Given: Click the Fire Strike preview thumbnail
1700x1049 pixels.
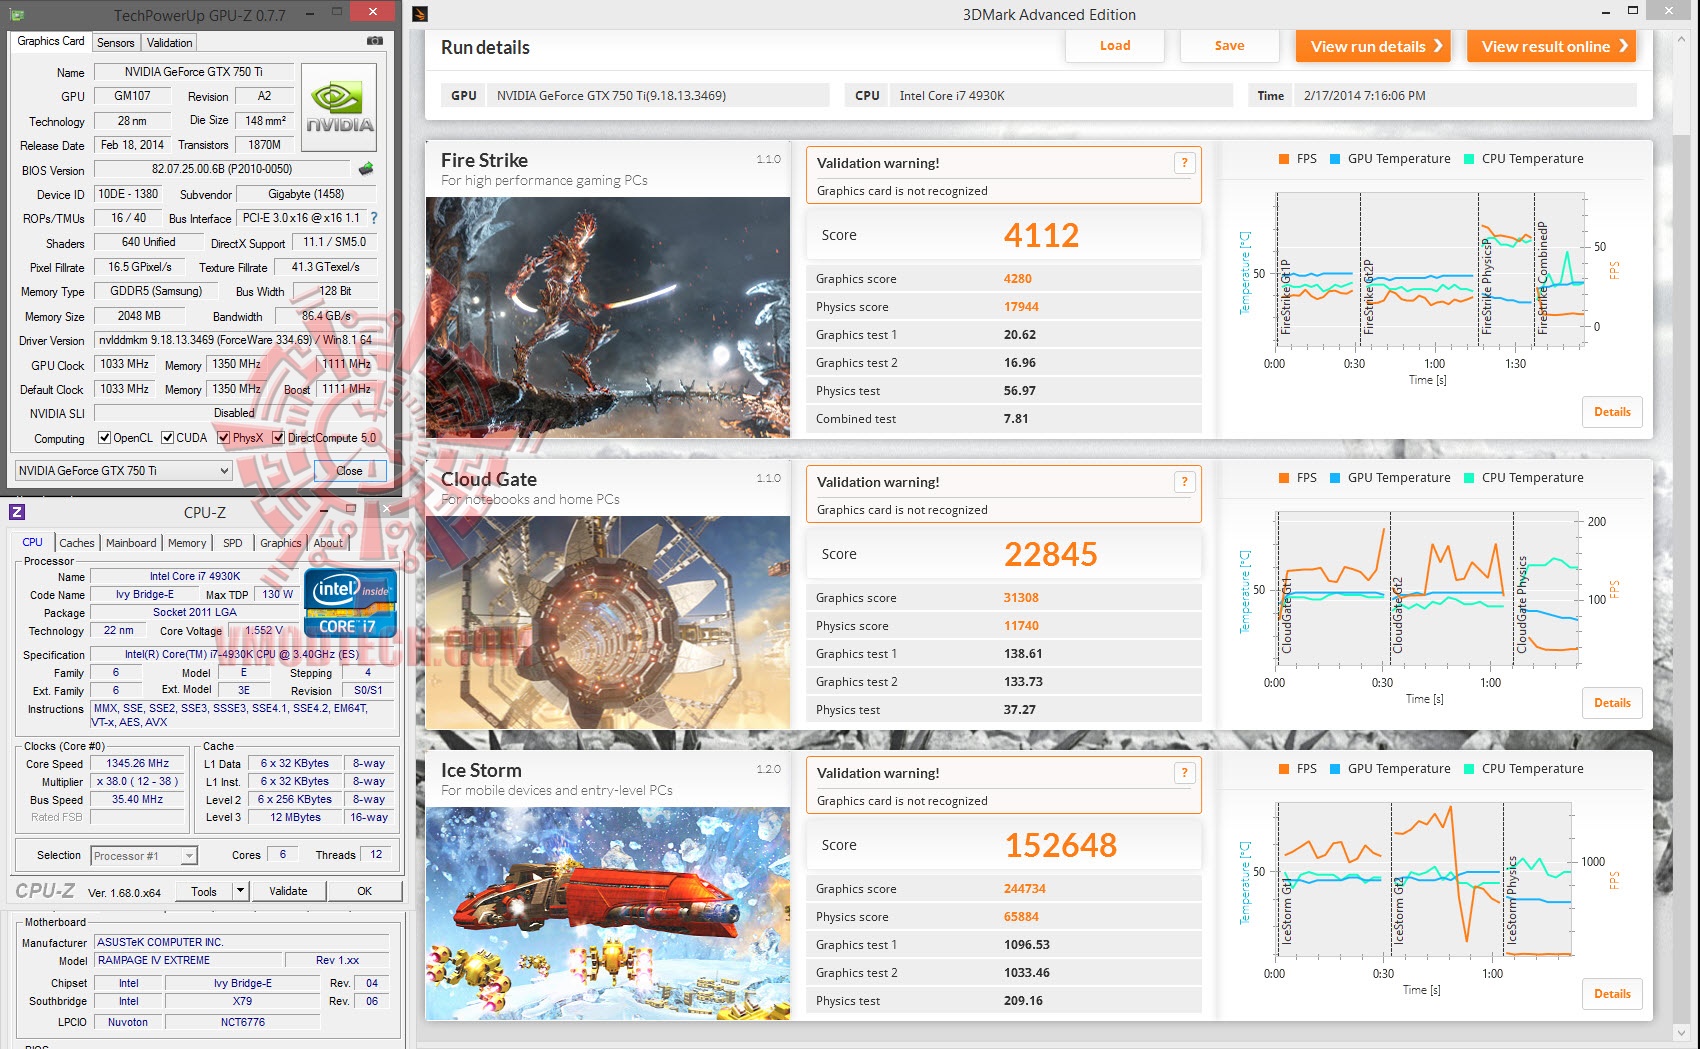Looking at the screenshot, I should pos(608,317).
